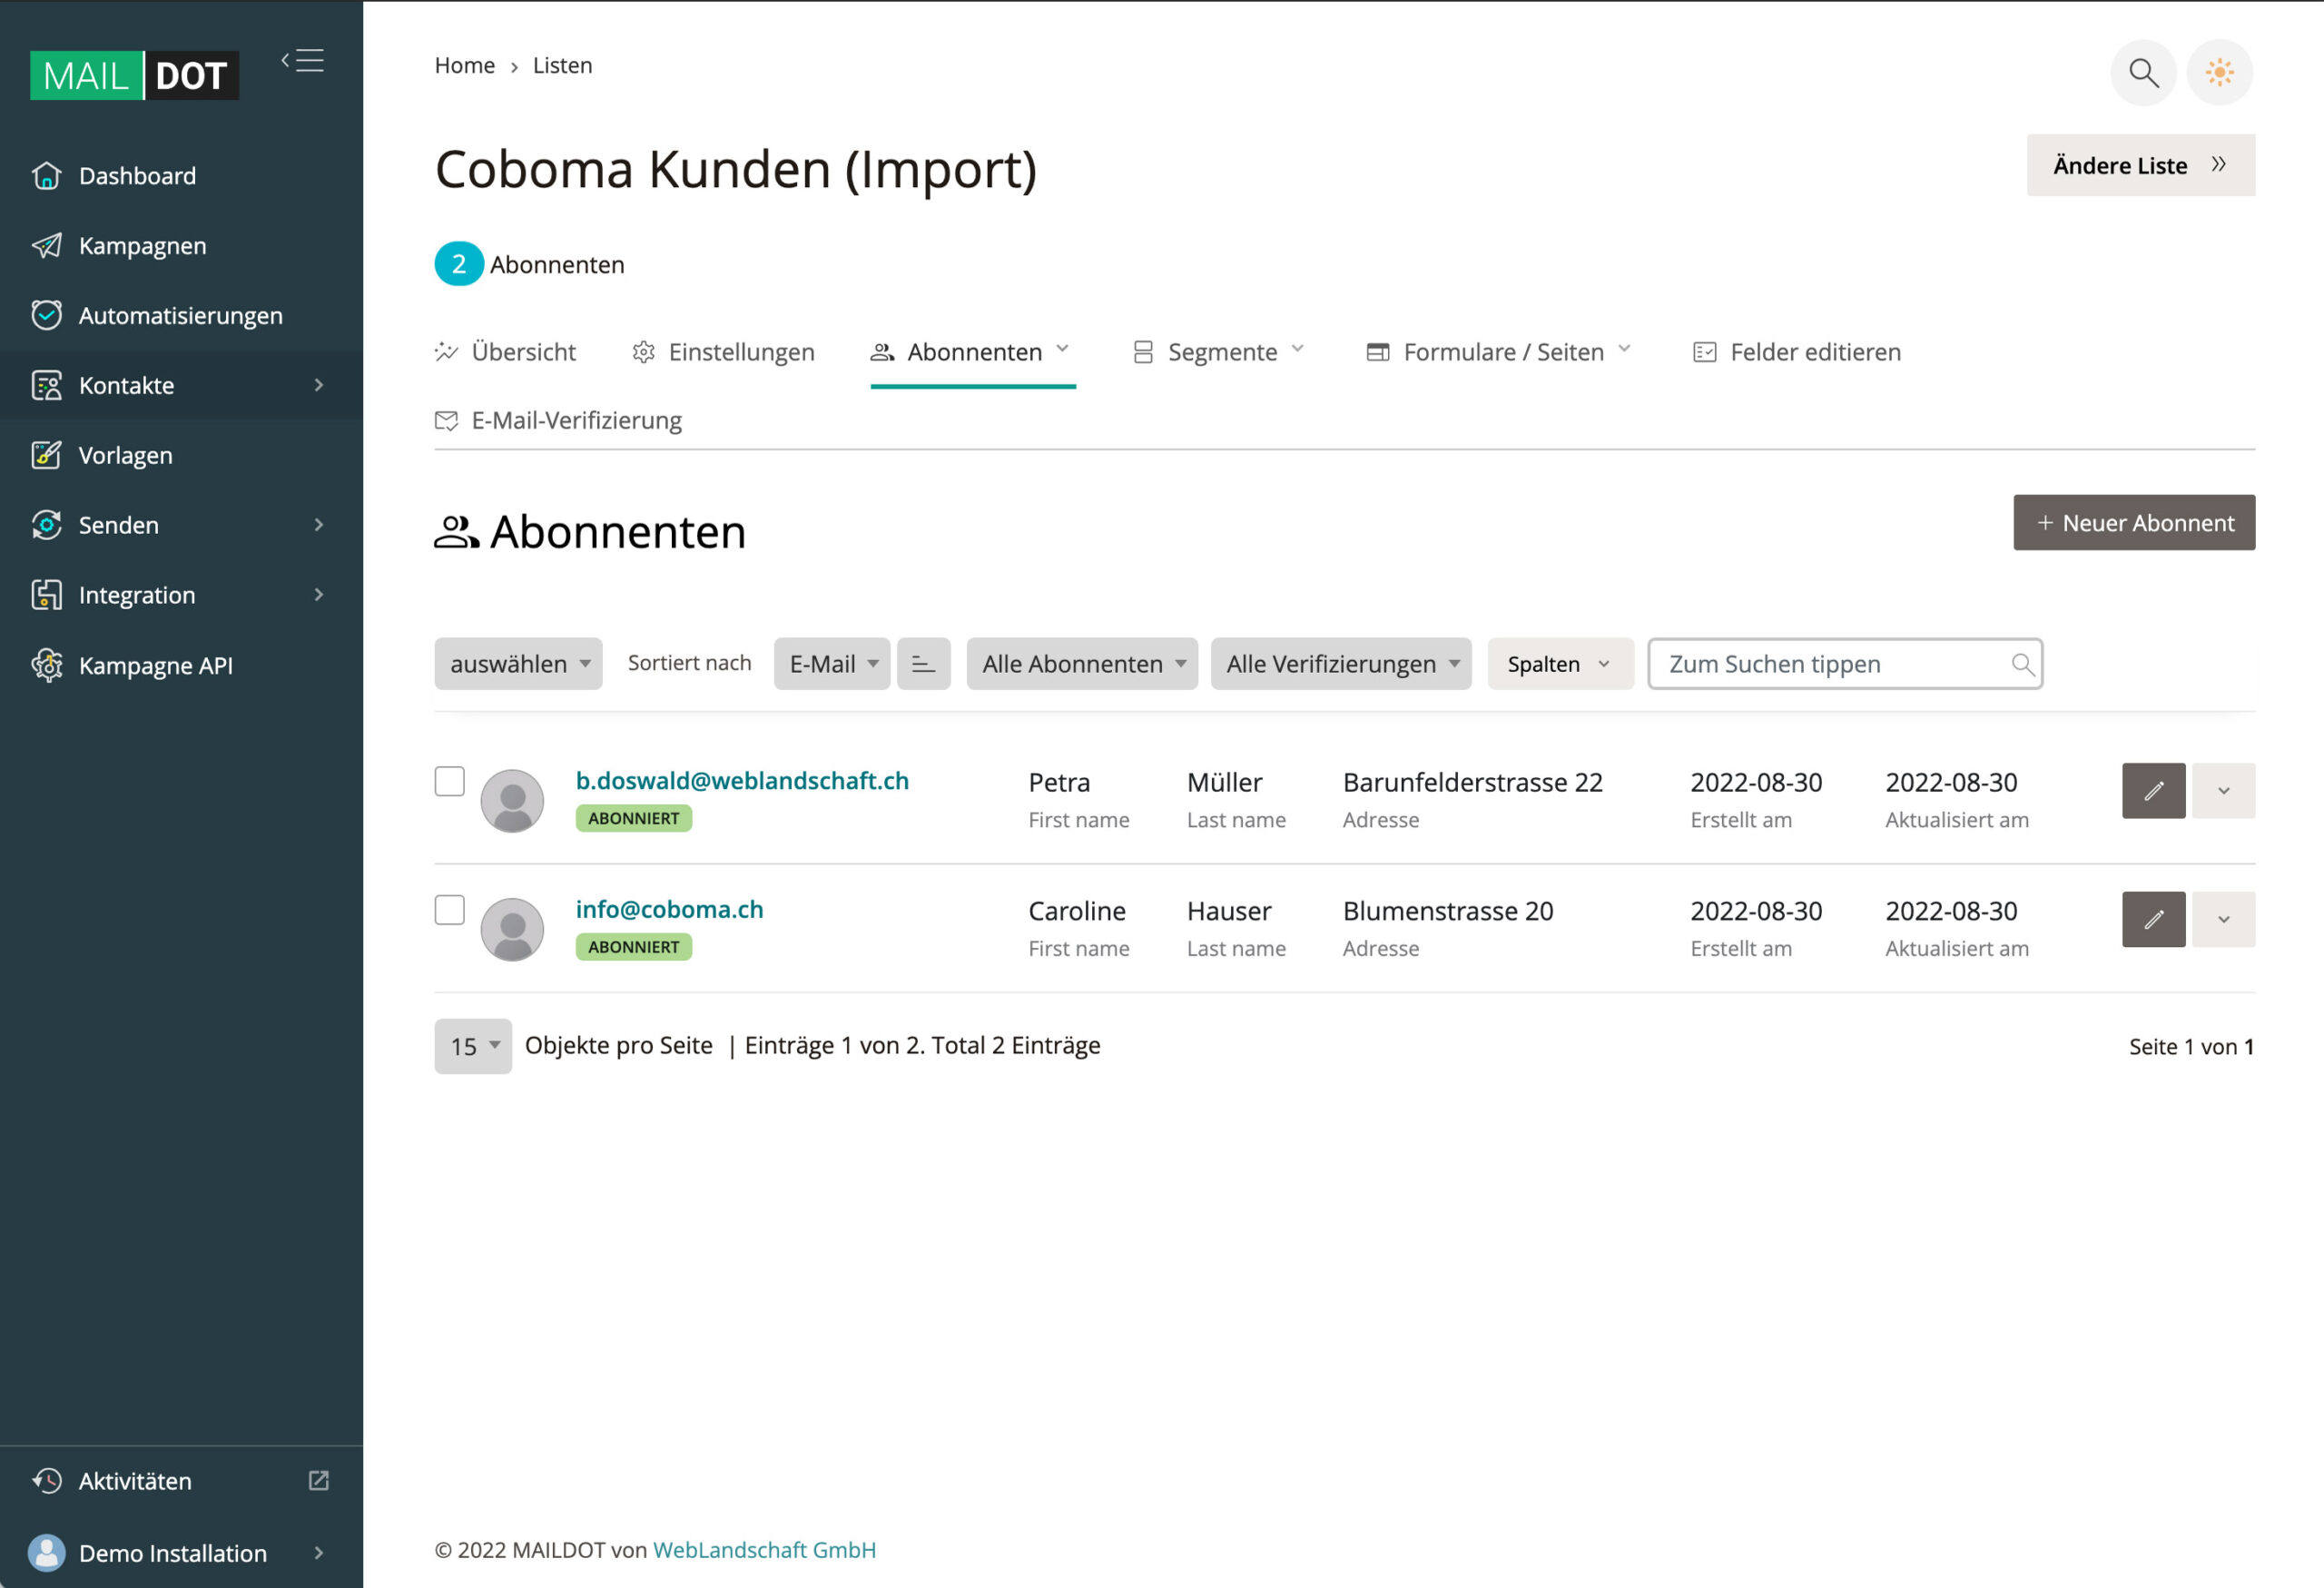Open the Alle Abonnenten filter dropdown
Image resolution: width=2324 pixels, height=1588 pixels.
1082,664
